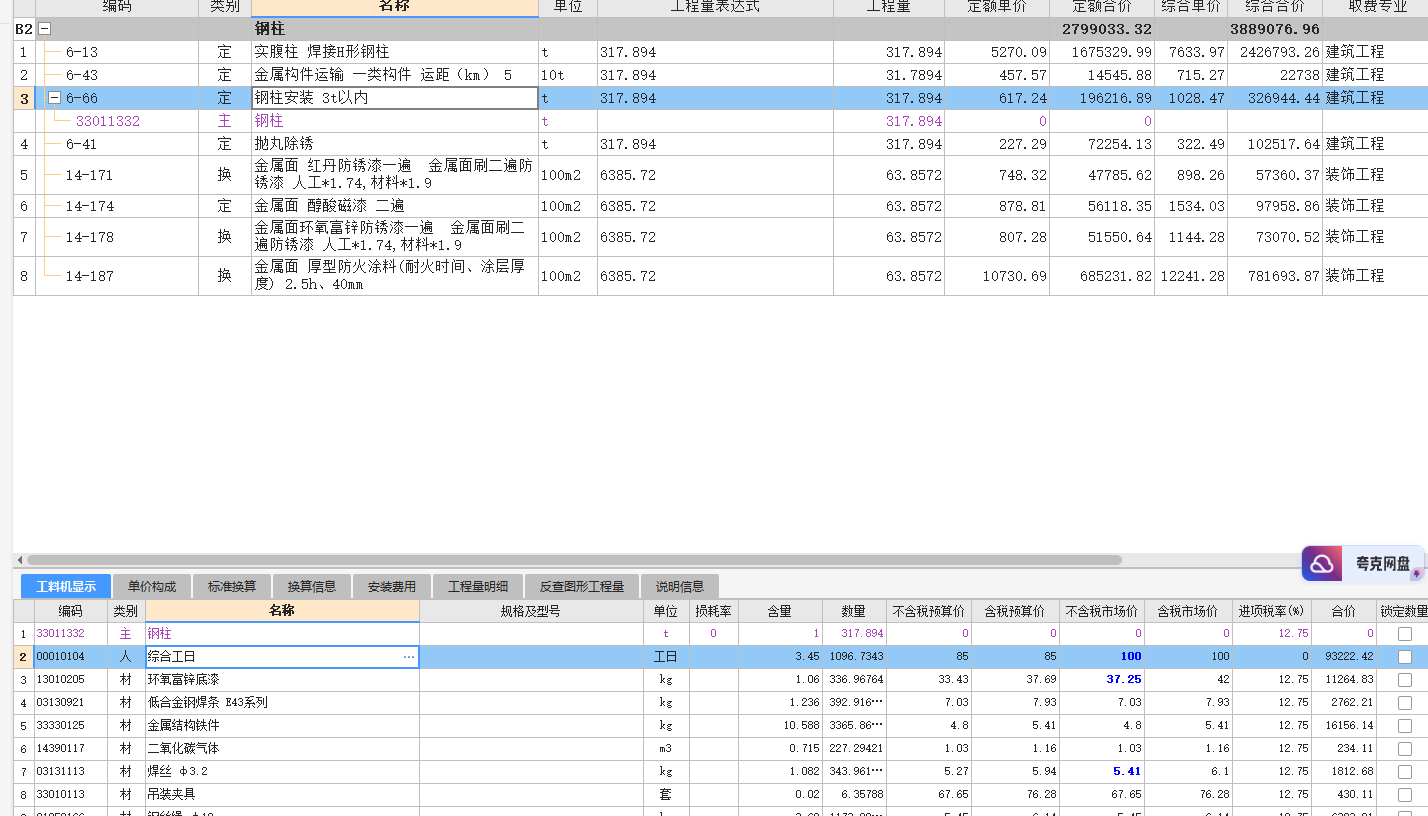Image resolution: width=1428 pixels, height=816 pixels.
Task: Toggle lock quantity checkbox for 二氧化碳气体 row
Action: point(1405,749)
